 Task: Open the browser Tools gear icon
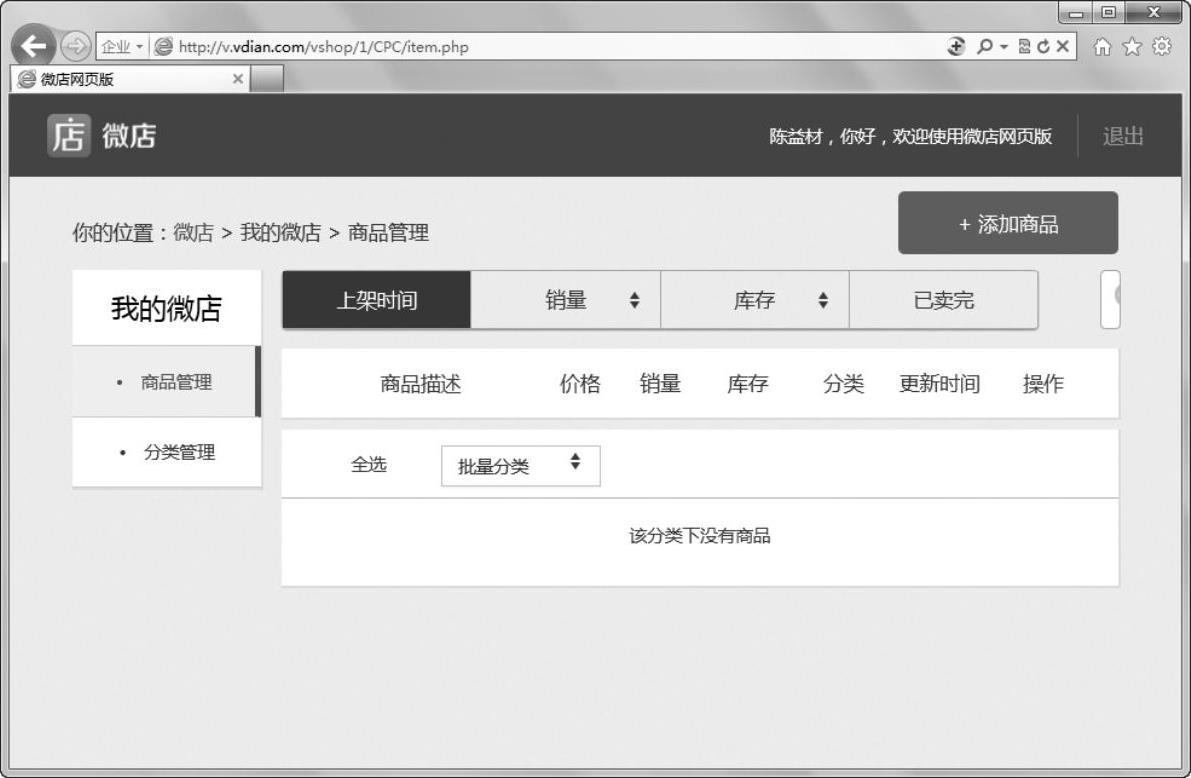coord(1161,46)
